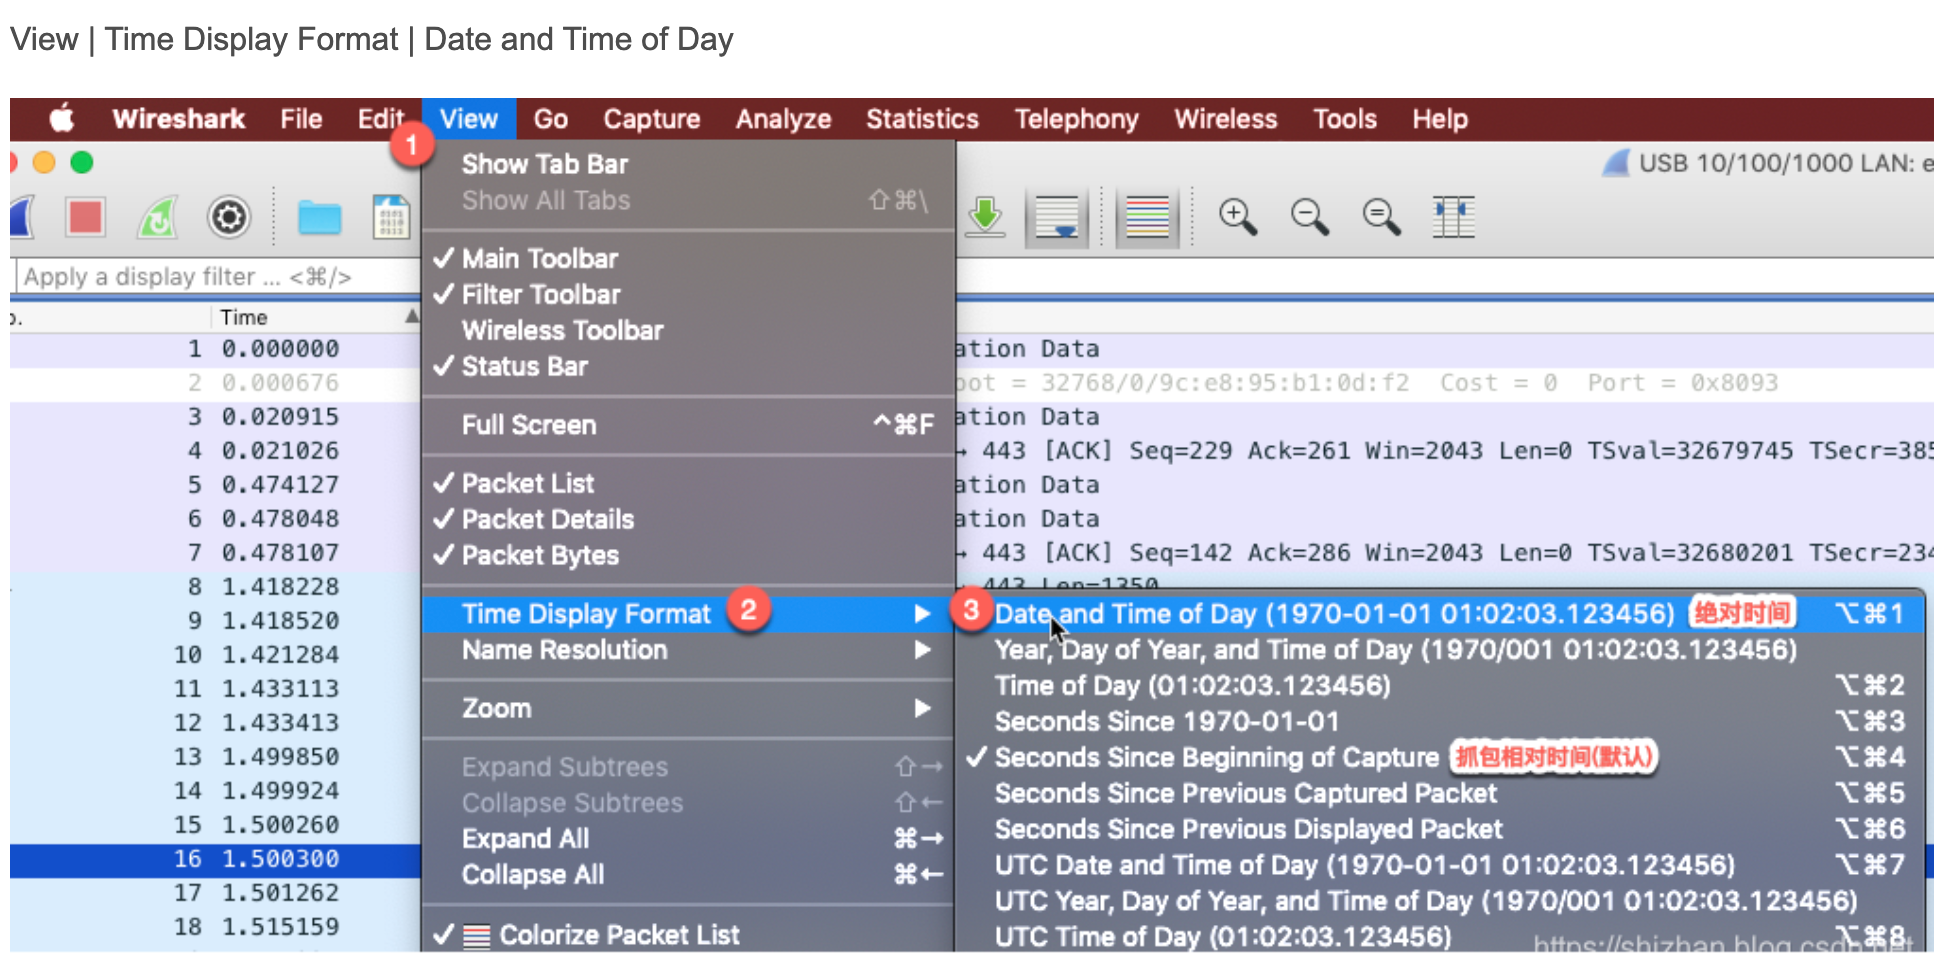1956x974 pixels.
Task: Open the Telephony menu
Action: [1077, 119]
